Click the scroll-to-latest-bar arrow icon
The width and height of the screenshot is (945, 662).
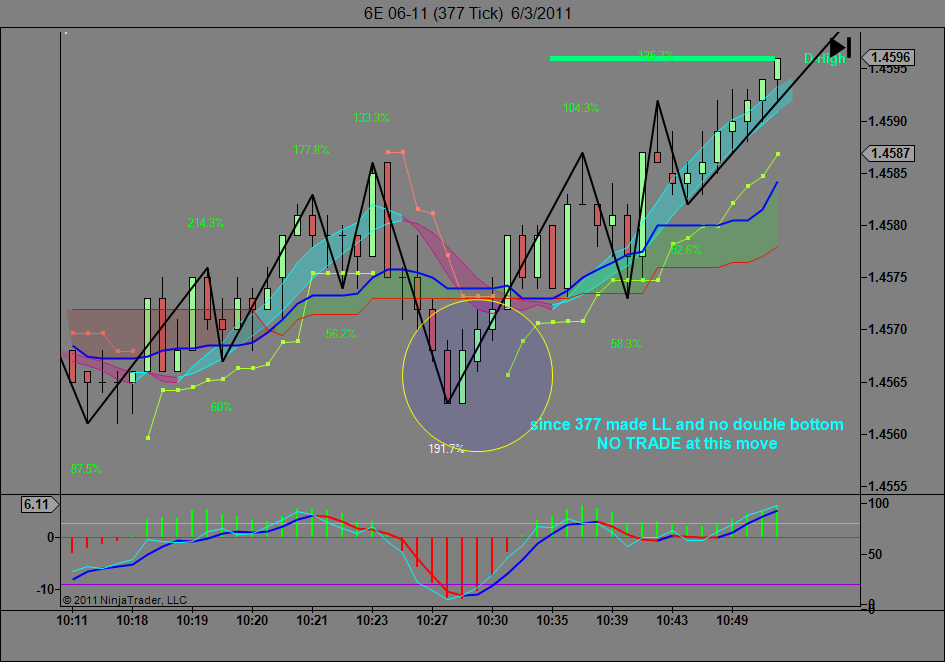[840, 47]
